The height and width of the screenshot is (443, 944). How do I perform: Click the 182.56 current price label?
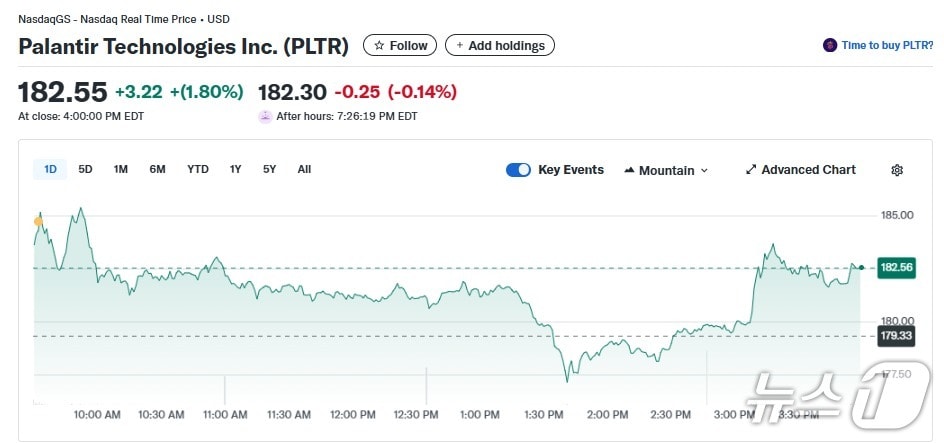(895, 267)
